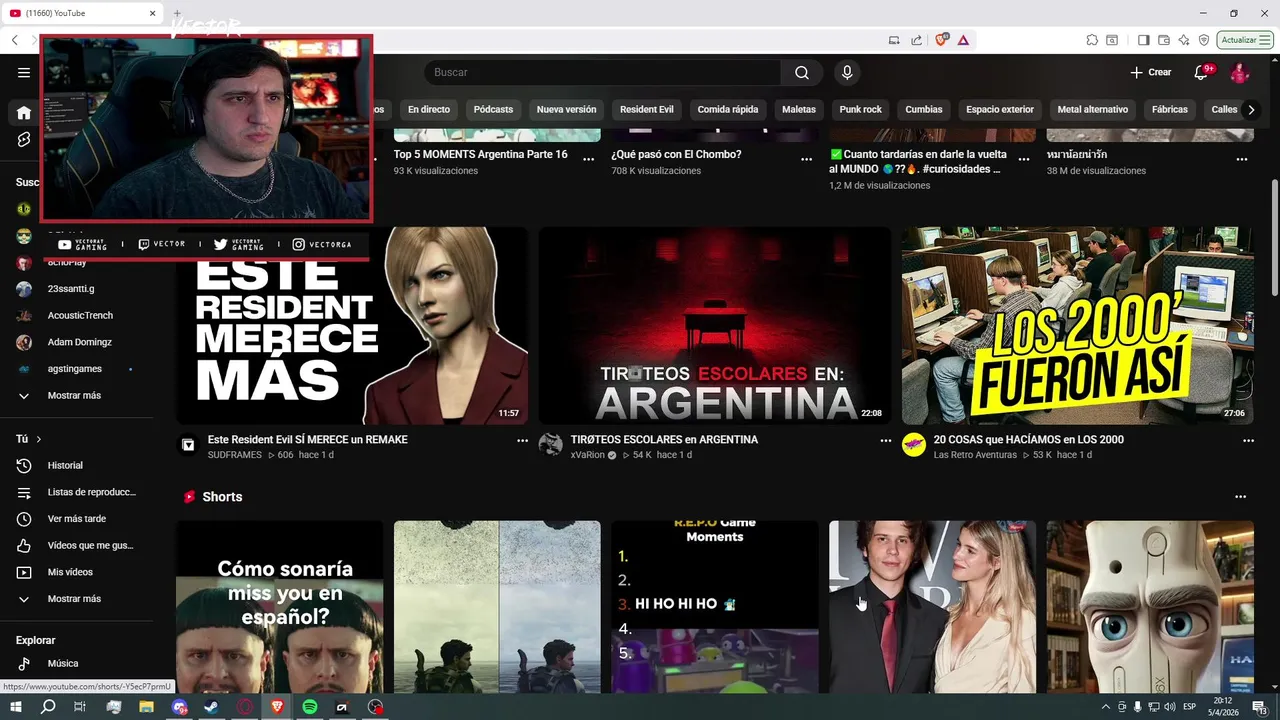1280x720 pixels.
Task: Open the YouTube account avatar menu
Action: (x=1240, y=72)
